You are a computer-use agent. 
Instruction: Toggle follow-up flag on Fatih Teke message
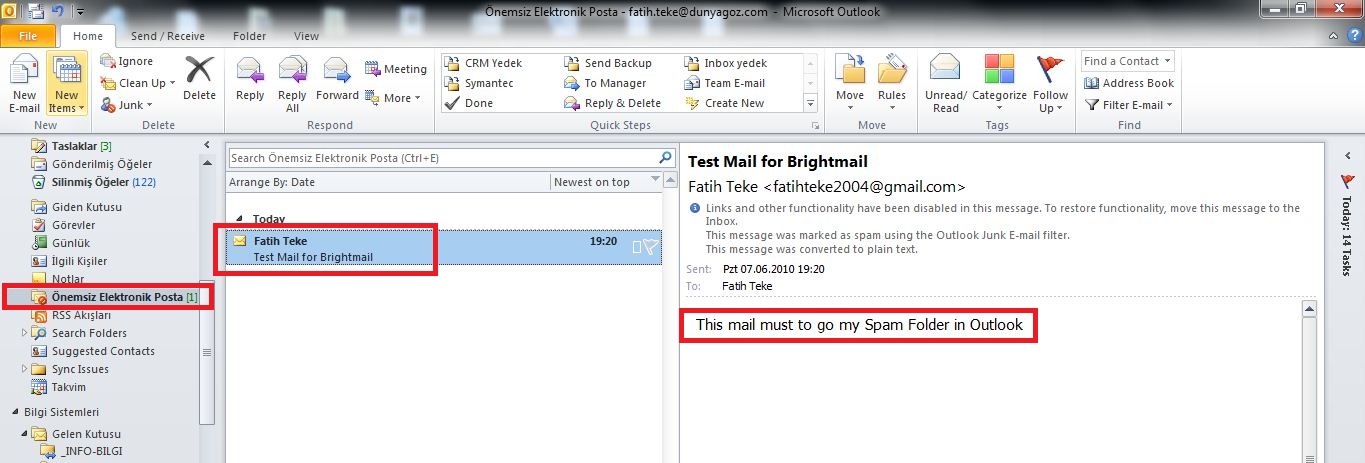click(x=651, y=247)
